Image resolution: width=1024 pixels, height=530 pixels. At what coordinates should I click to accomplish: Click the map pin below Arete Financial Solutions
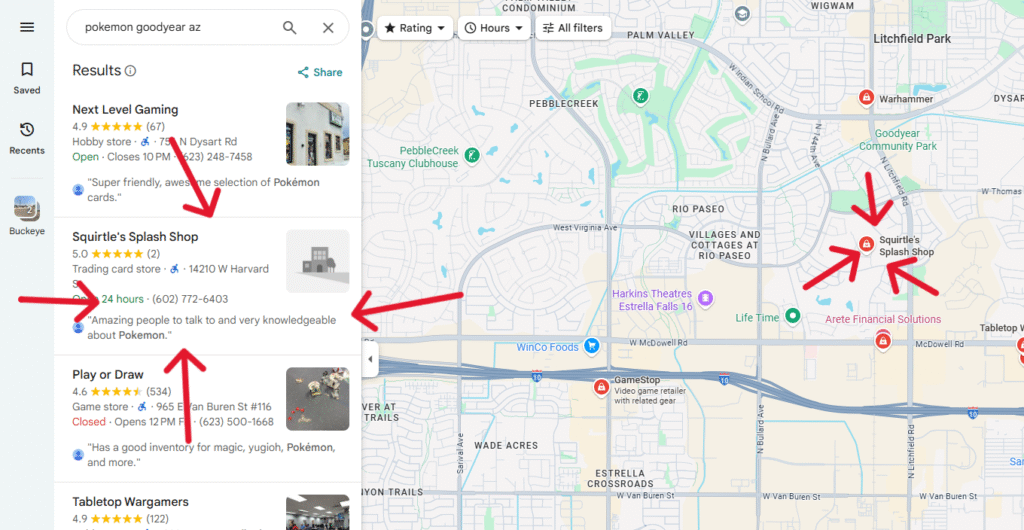tap(882, 340)
